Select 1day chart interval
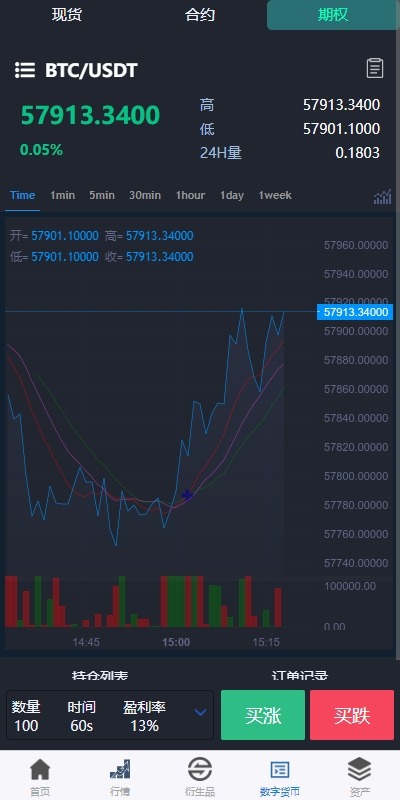Image resolution: width=400 pixels, height=800 pixels. (232, 195)
